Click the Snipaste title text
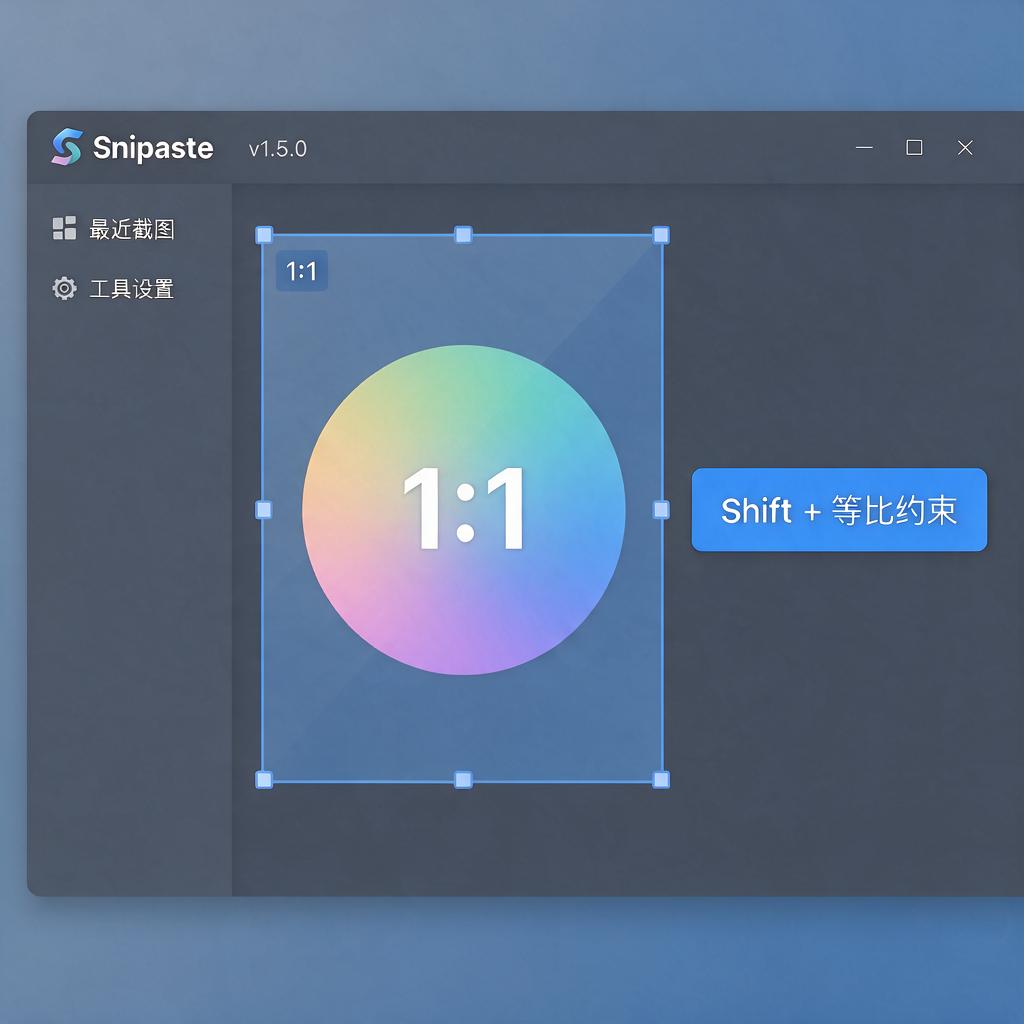 tap(153, 148)
